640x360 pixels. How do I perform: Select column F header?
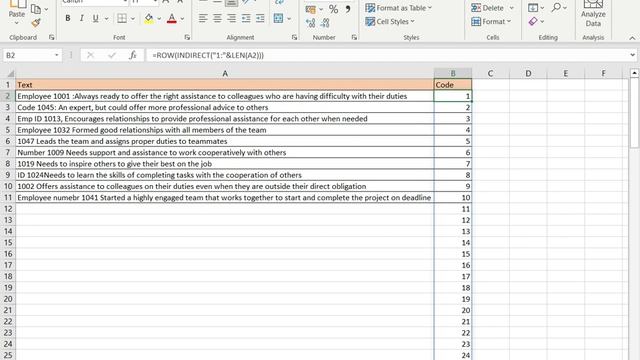[x=603, y=73]
